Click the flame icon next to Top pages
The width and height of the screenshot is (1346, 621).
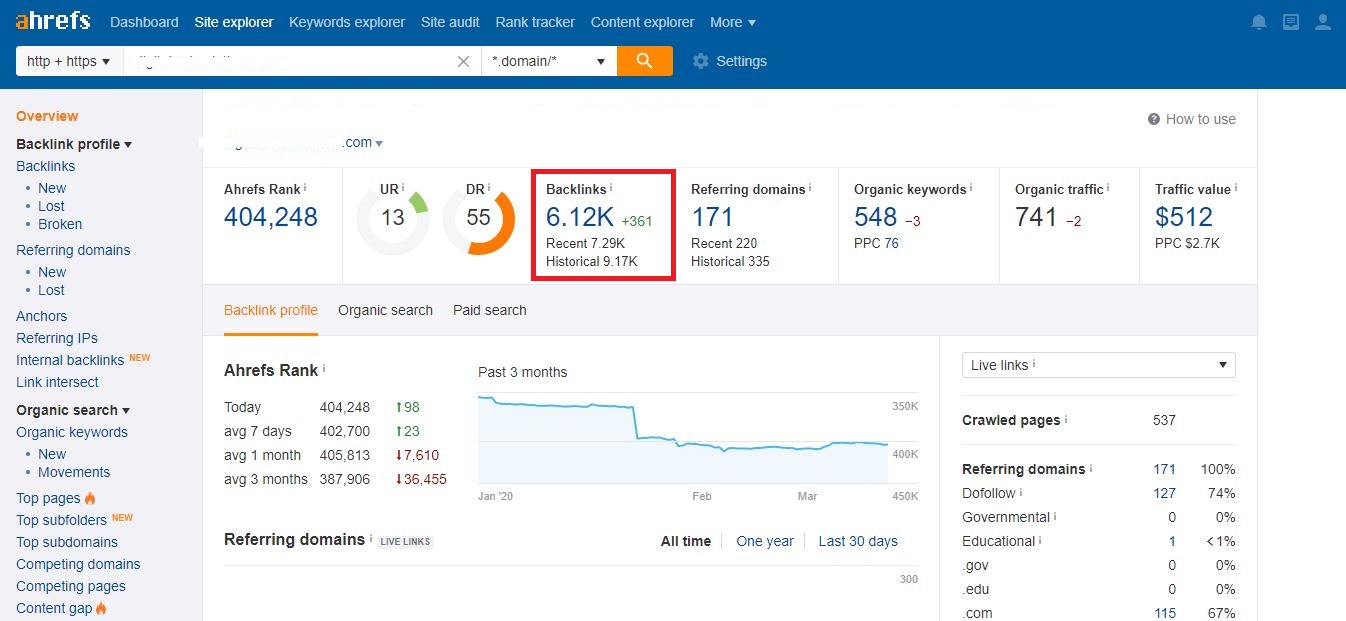pos(90,498)
